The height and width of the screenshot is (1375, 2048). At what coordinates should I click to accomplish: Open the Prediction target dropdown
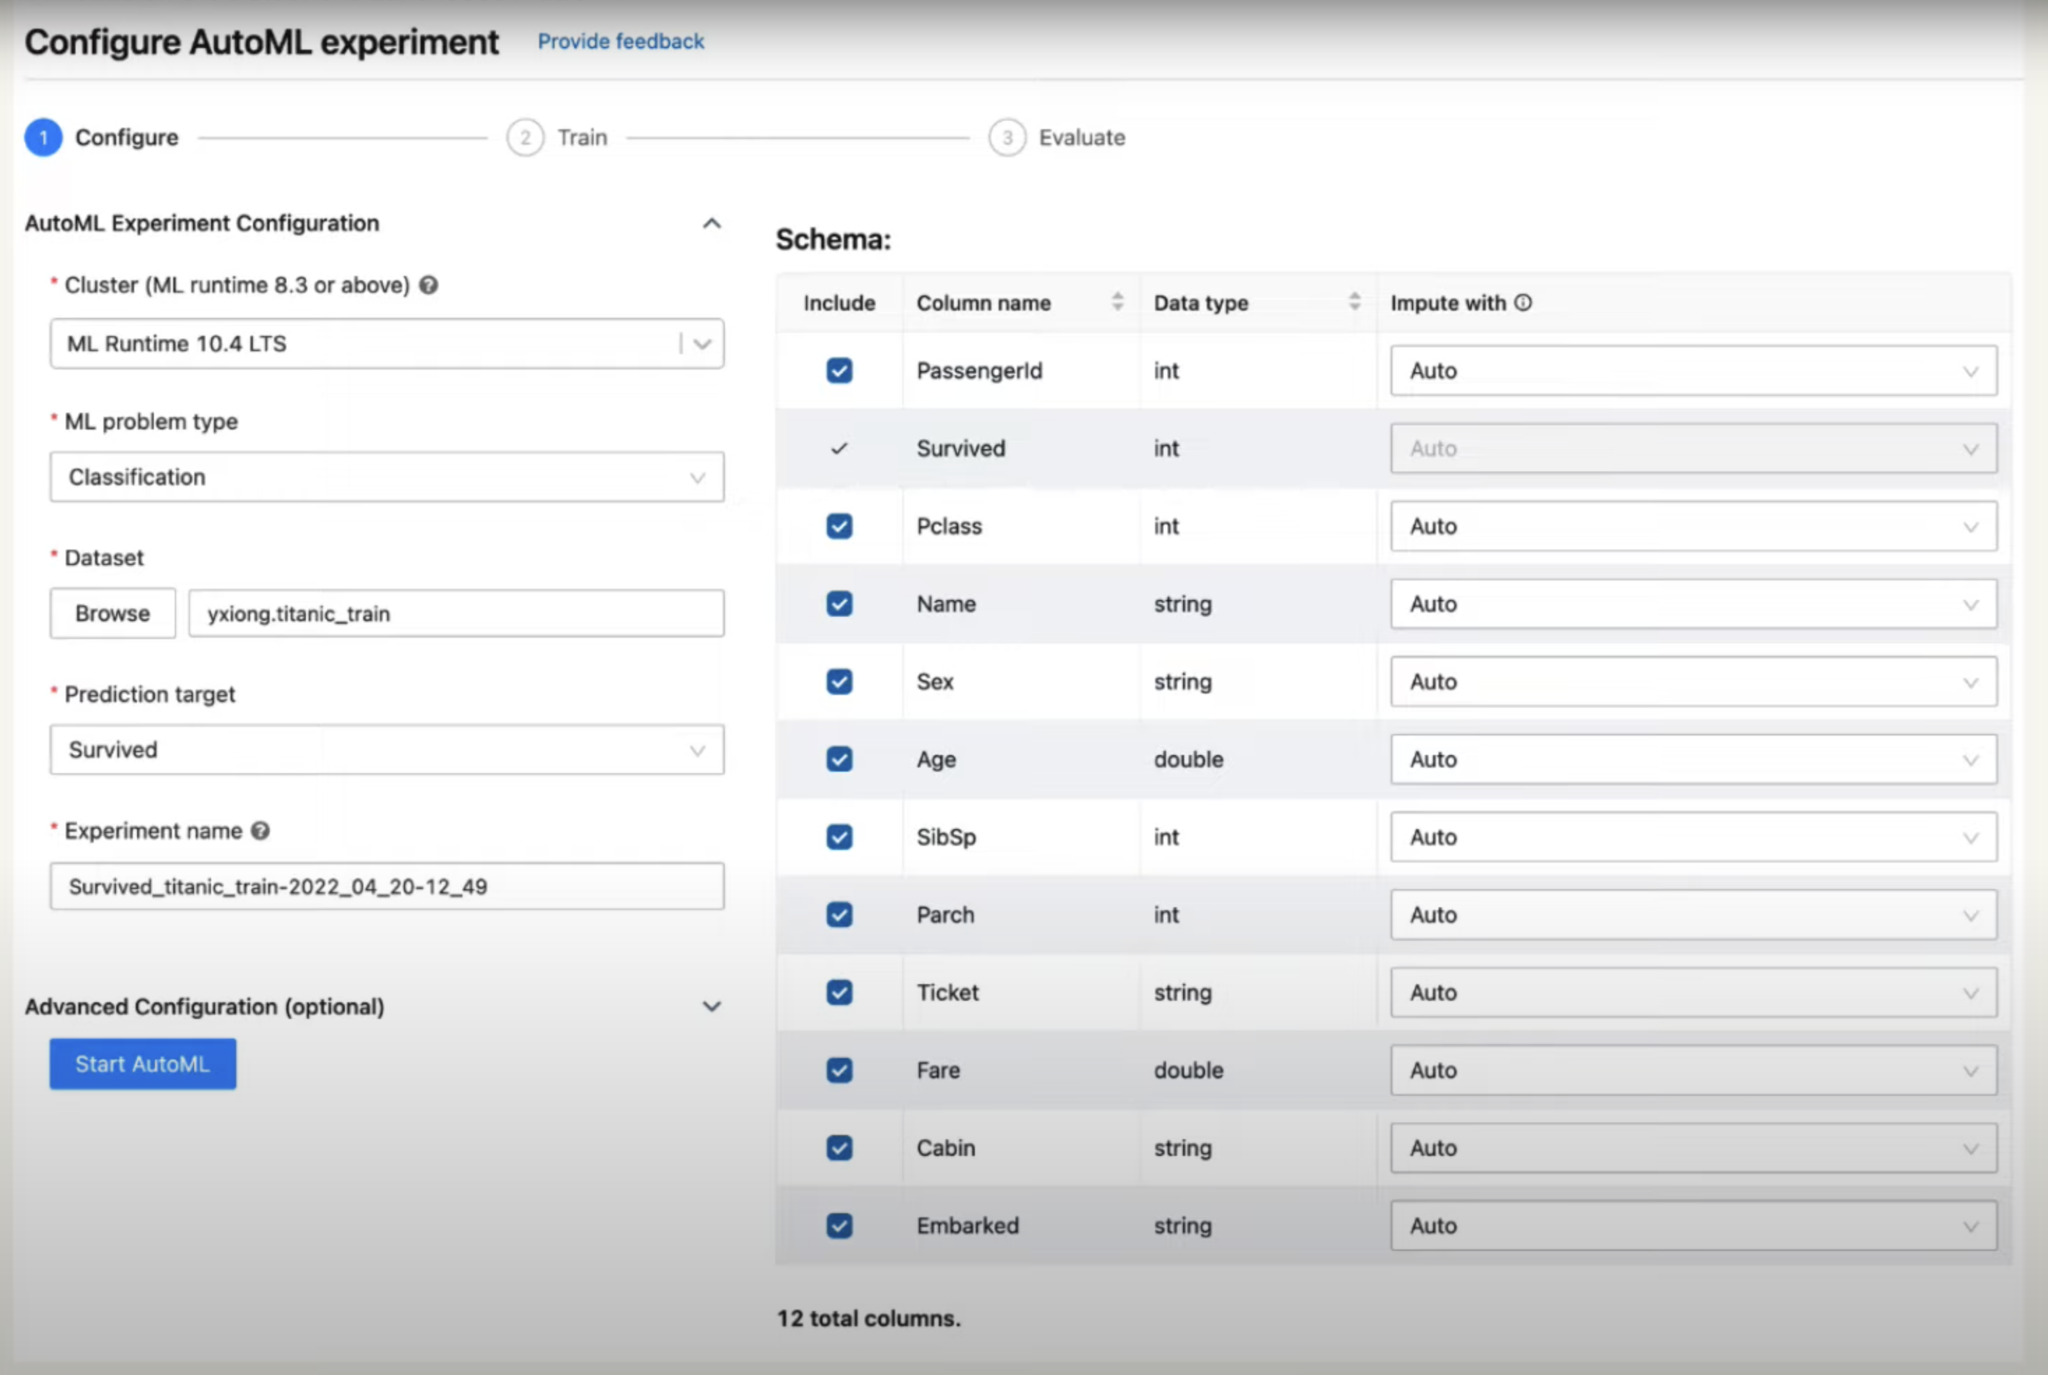(386, 750)
